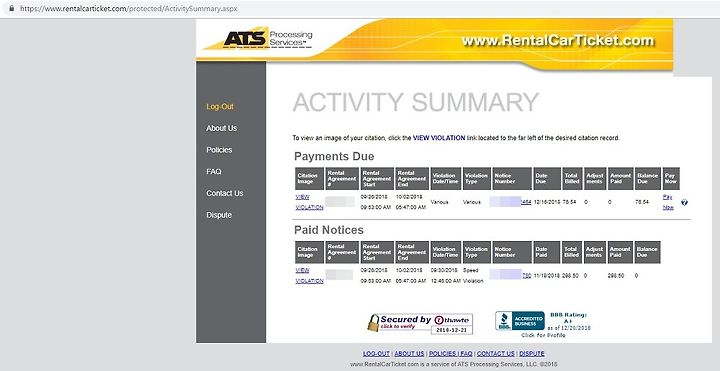The image size is (720, 371).
Task: Open notice number ending 780
Action: pos(527,275)
